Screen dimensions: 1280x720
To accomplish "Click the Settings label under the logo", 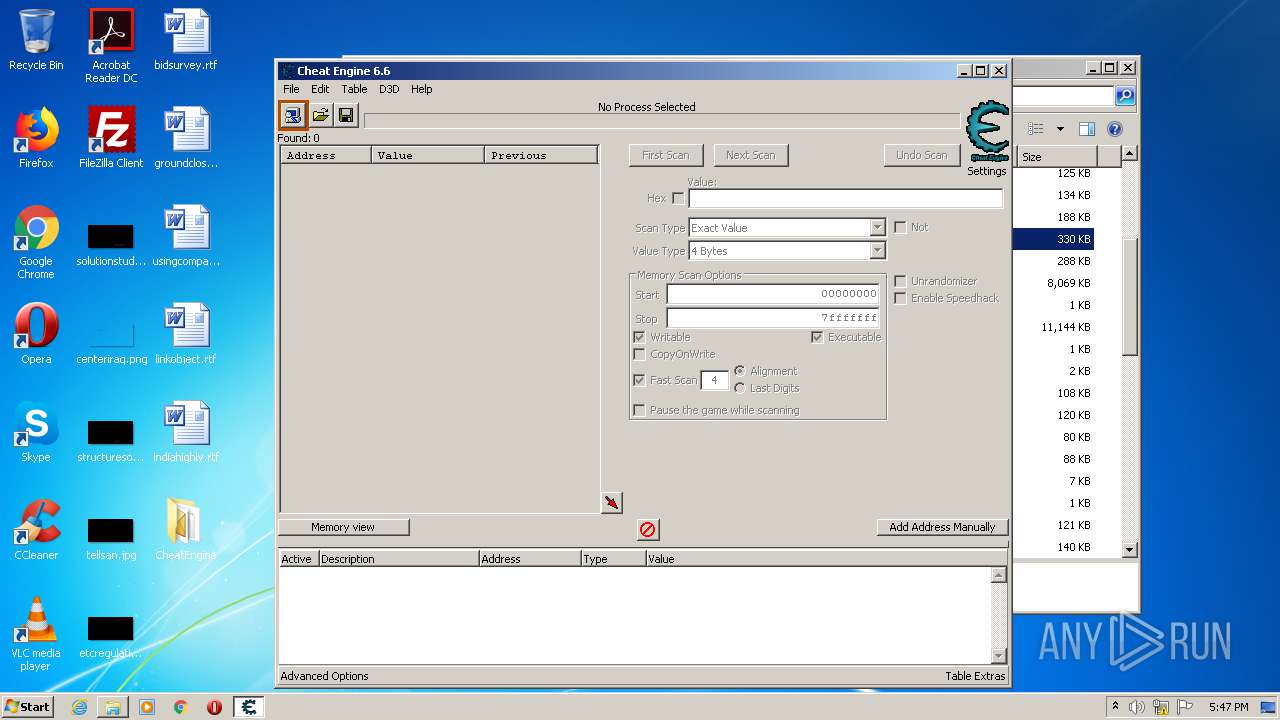I will pyautogui.click(x=986, y=171).
